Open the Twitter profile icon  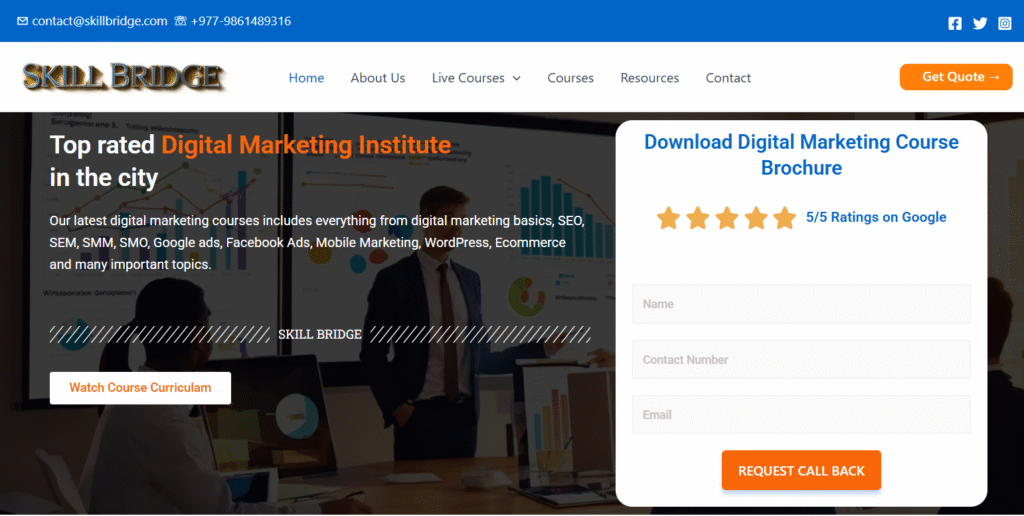[980, 23]
